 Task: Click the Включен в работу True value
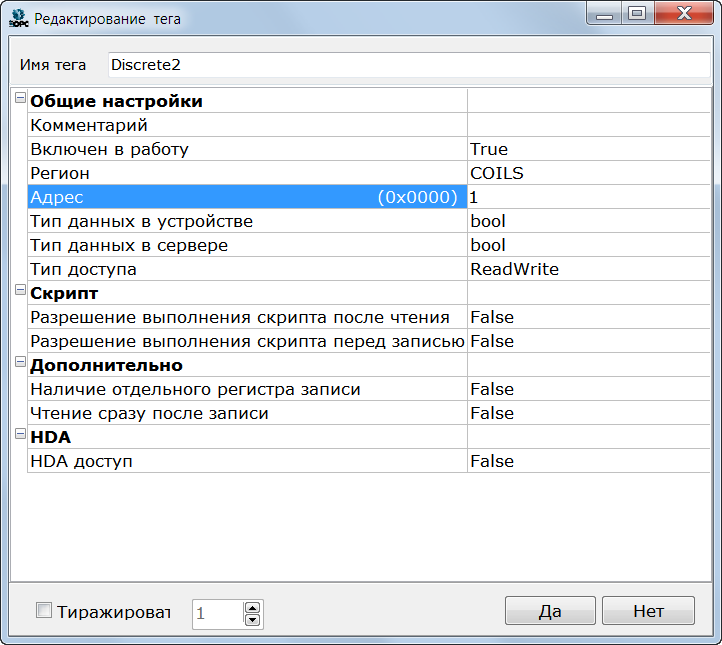[588, 149]
